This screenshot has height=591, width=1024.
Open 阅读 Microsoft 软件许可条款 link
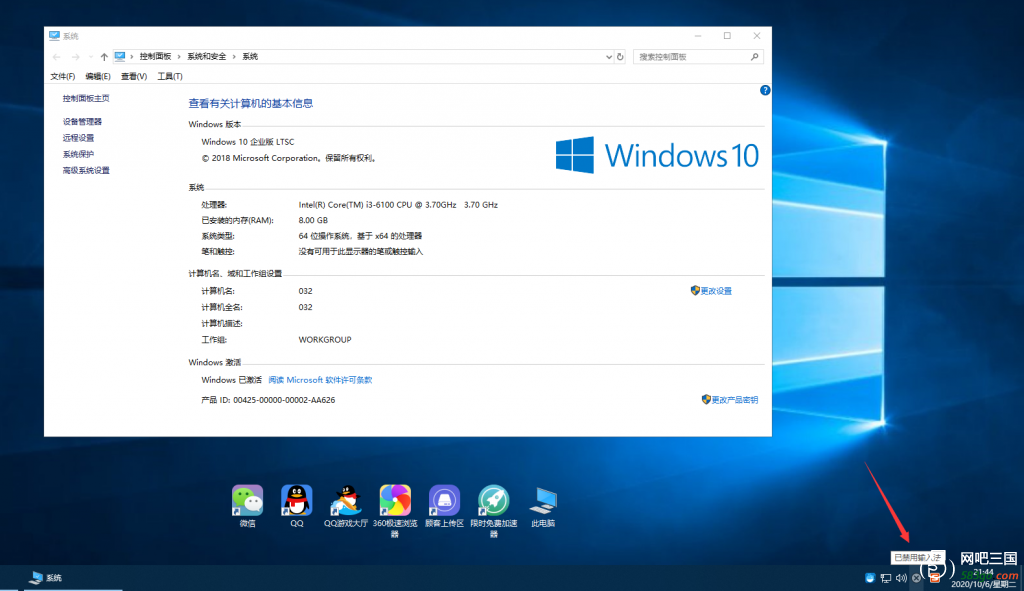[x=320, y=380]
